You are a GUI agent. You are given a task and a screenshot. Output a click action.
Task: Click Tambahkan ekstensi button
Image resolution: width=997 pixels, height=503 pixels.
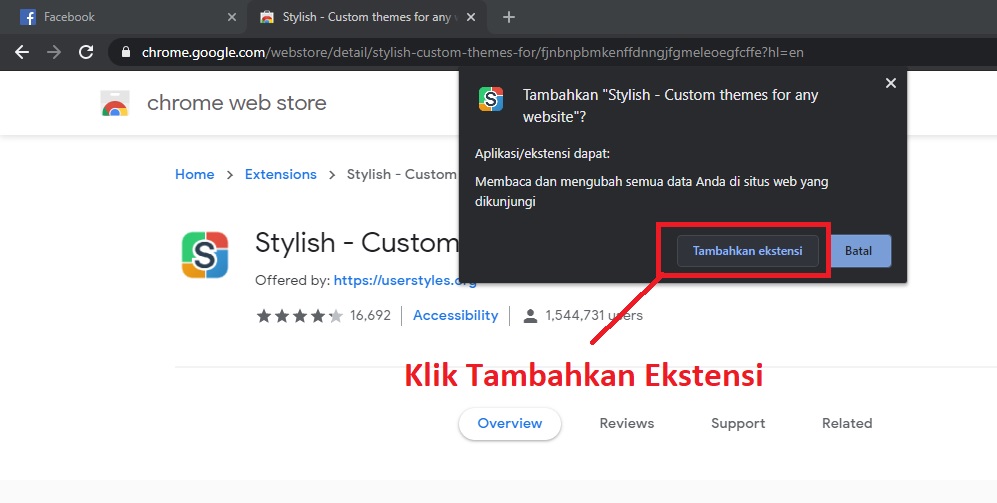click(x=747, y=251)
